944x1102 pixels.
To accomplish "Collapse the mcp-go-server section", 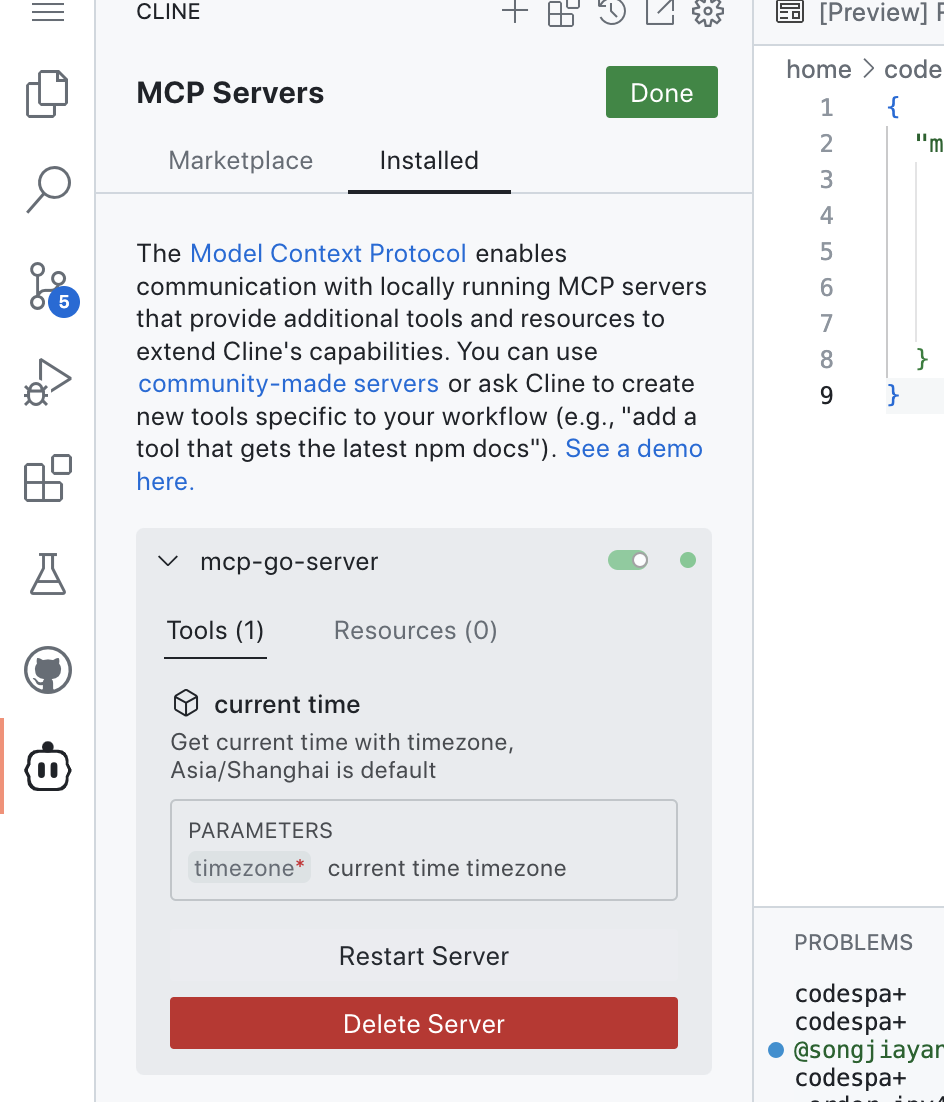I will (168, 561).
